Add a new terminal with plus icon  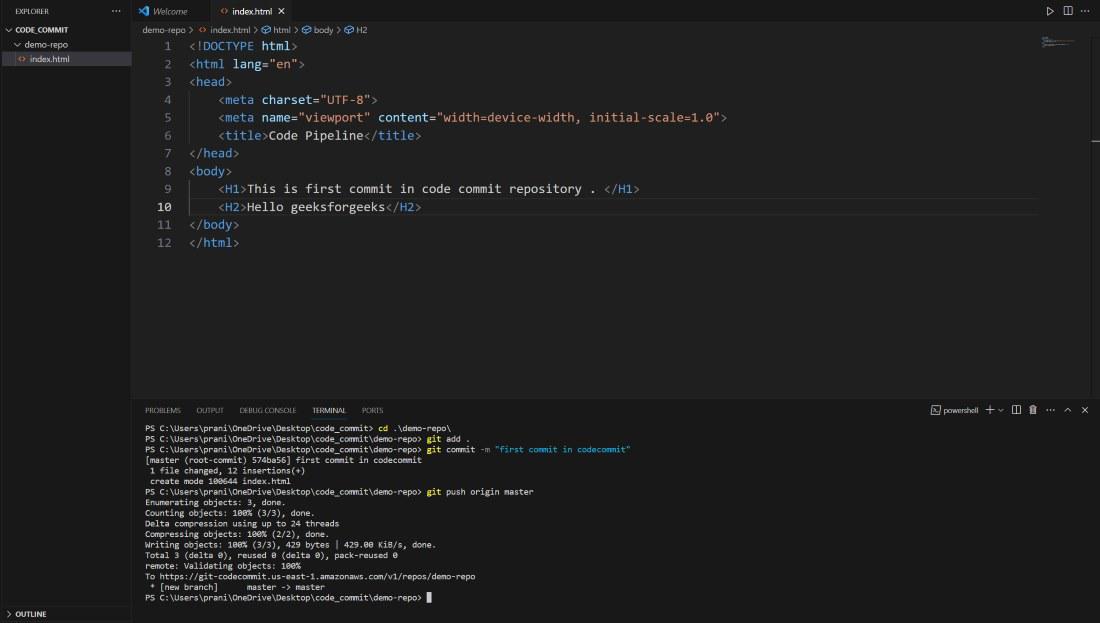pos(989,410)
